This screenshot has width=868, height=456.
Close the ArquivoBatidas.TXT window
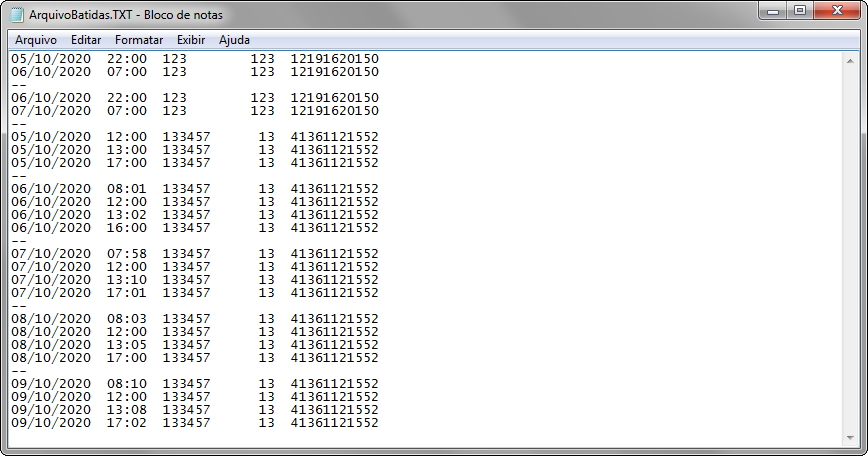(835, 11)
